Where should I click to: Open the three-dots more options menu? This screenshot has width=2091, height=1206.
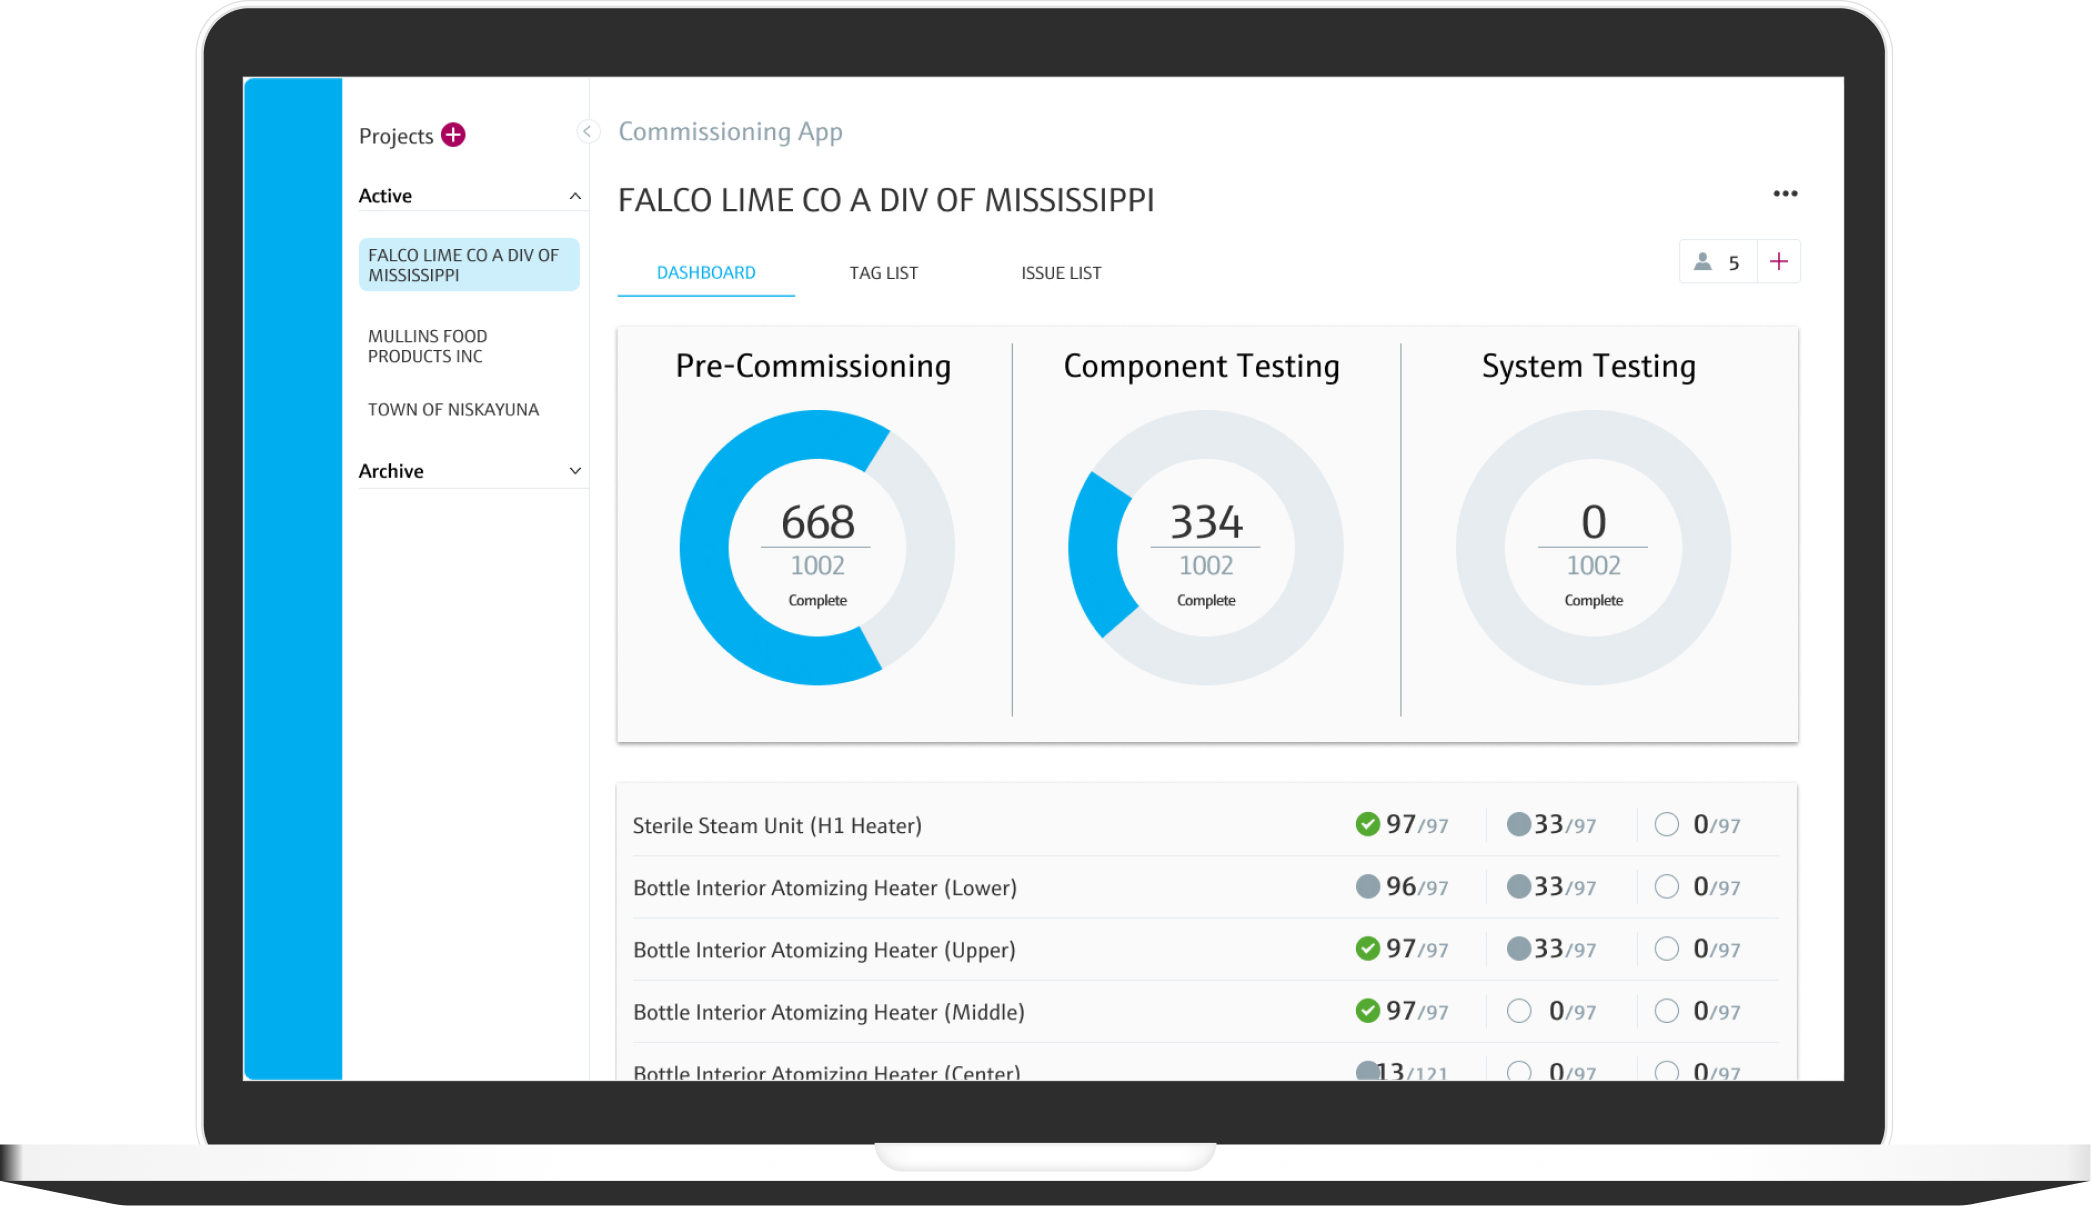point(1785,194)
